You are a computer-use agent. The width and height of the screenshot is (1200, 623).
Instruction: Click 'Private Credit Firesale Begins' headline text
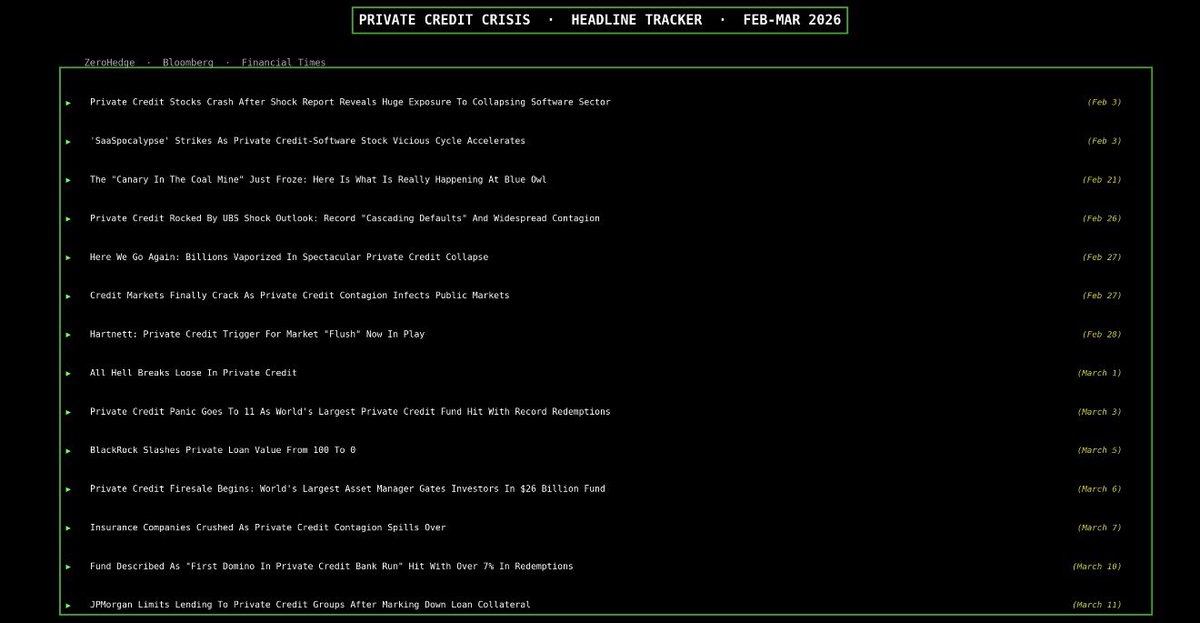pyautogui.click(x=347, y=489)
